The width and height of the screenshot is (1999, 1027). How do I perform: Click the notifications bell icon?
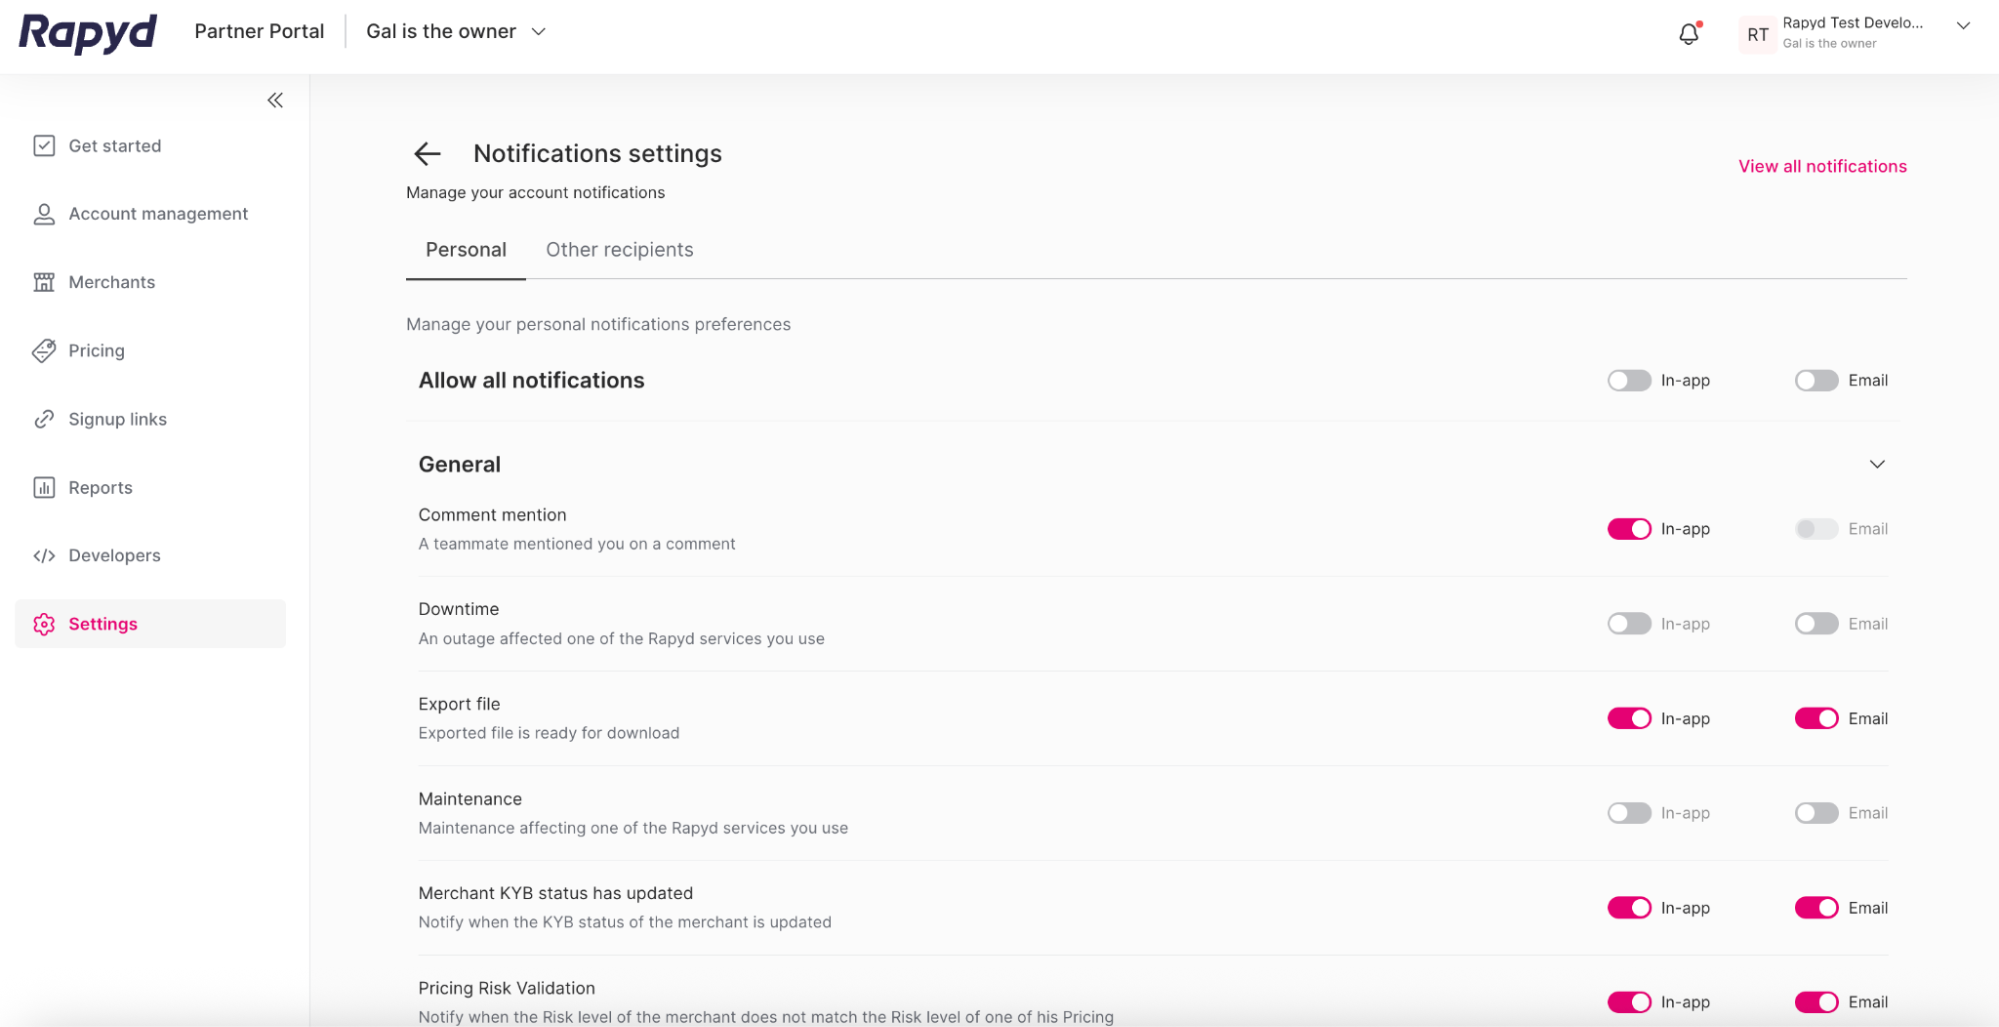(1688, 33)
